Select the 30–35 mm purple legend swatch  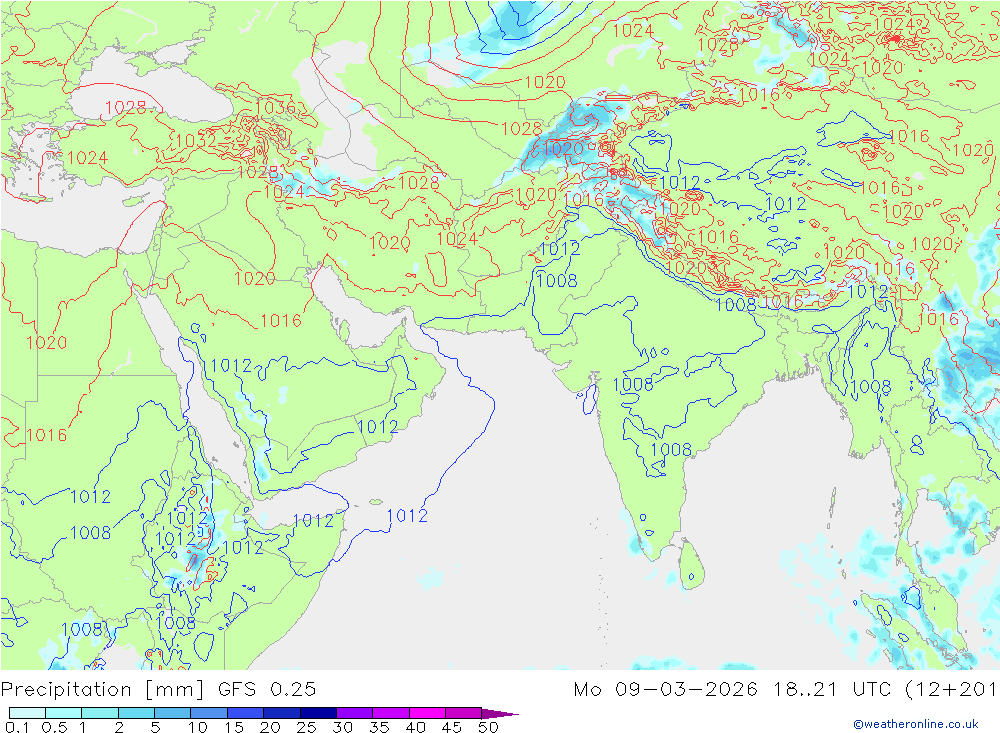(354, 713)
